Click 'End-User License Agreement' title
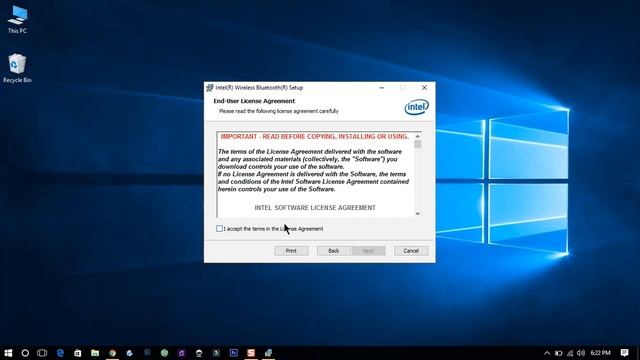Screen dimensions: 640x360 pos(254,101)
